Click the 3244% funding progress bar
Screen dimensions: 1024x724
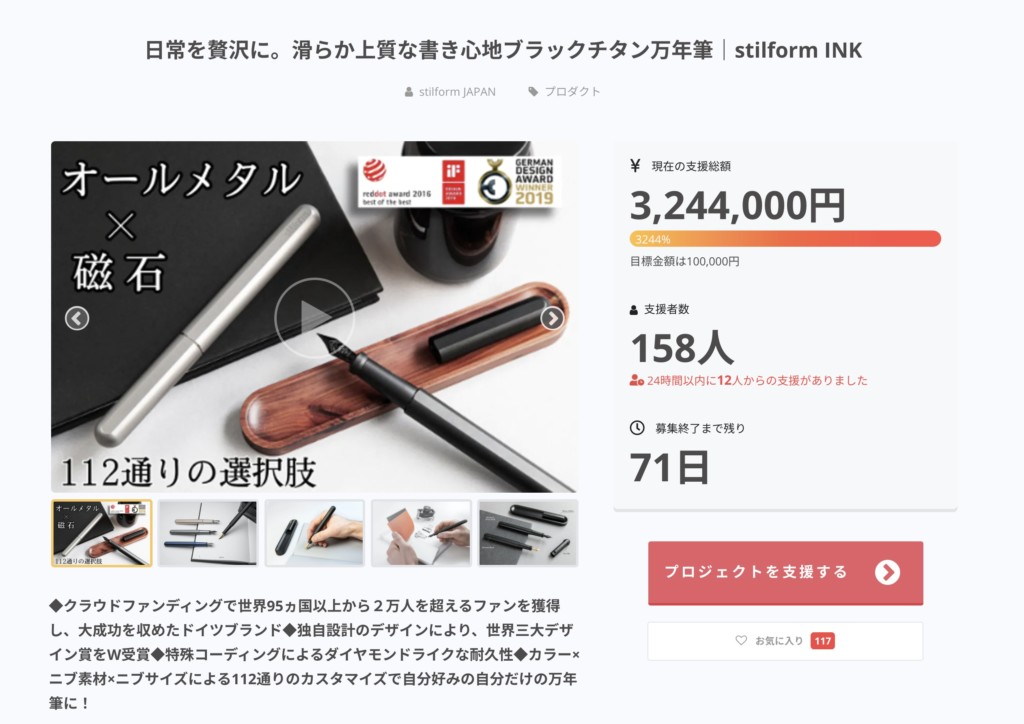pos(785,239)
